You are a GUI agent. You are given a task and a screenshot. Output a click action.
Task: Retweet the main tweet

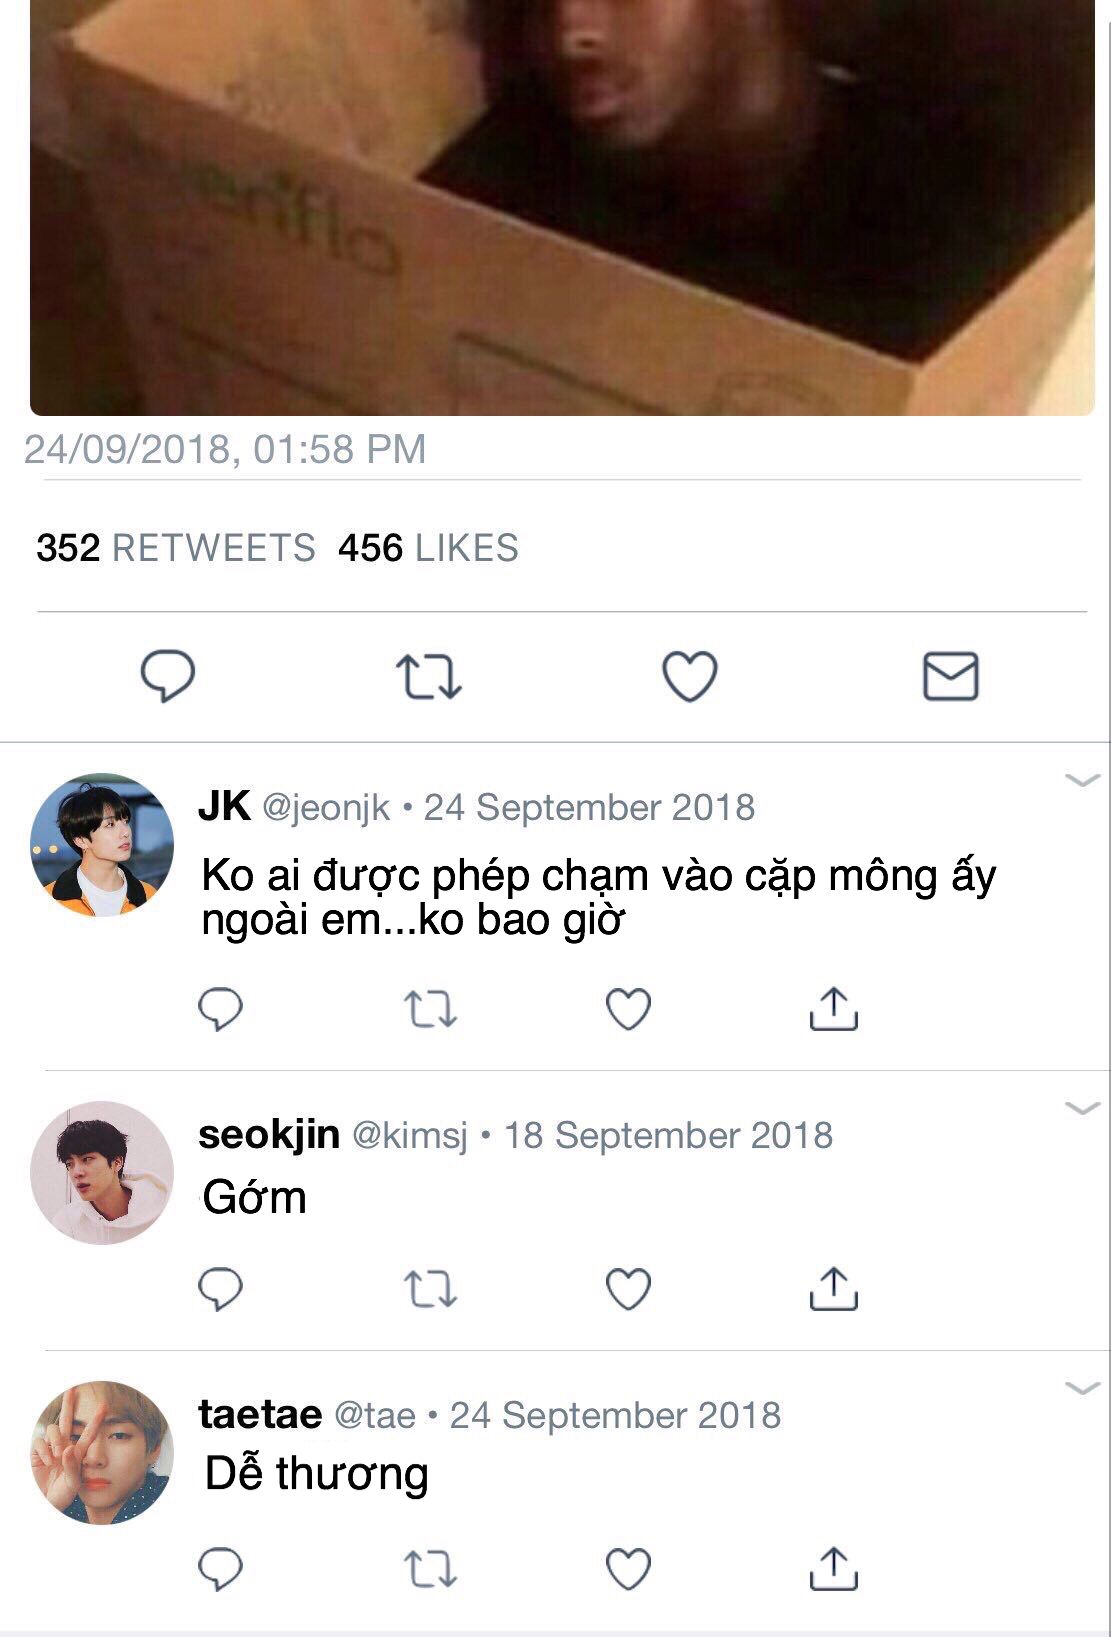click(x=428, y=676)
